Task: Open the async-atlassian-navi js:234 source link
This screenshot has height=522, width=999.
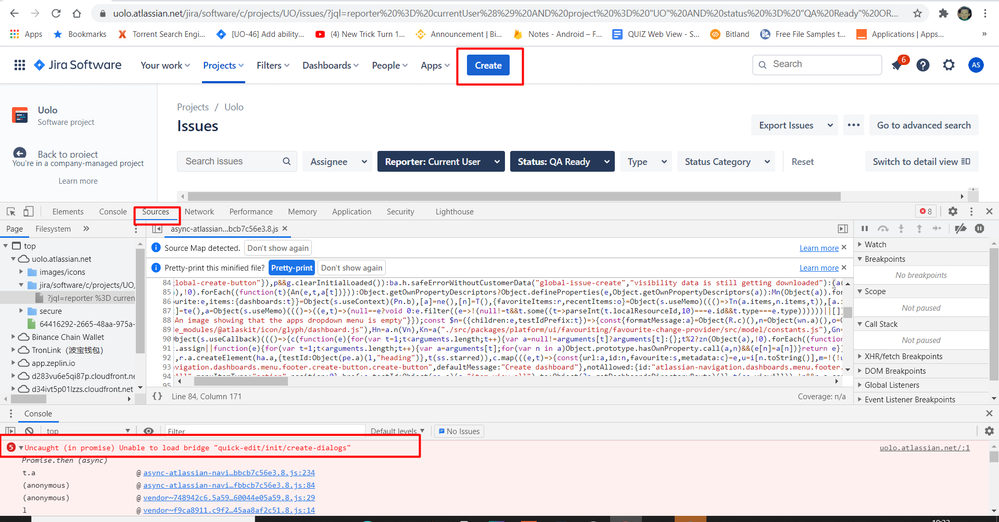Action: [x=229, y=473]
